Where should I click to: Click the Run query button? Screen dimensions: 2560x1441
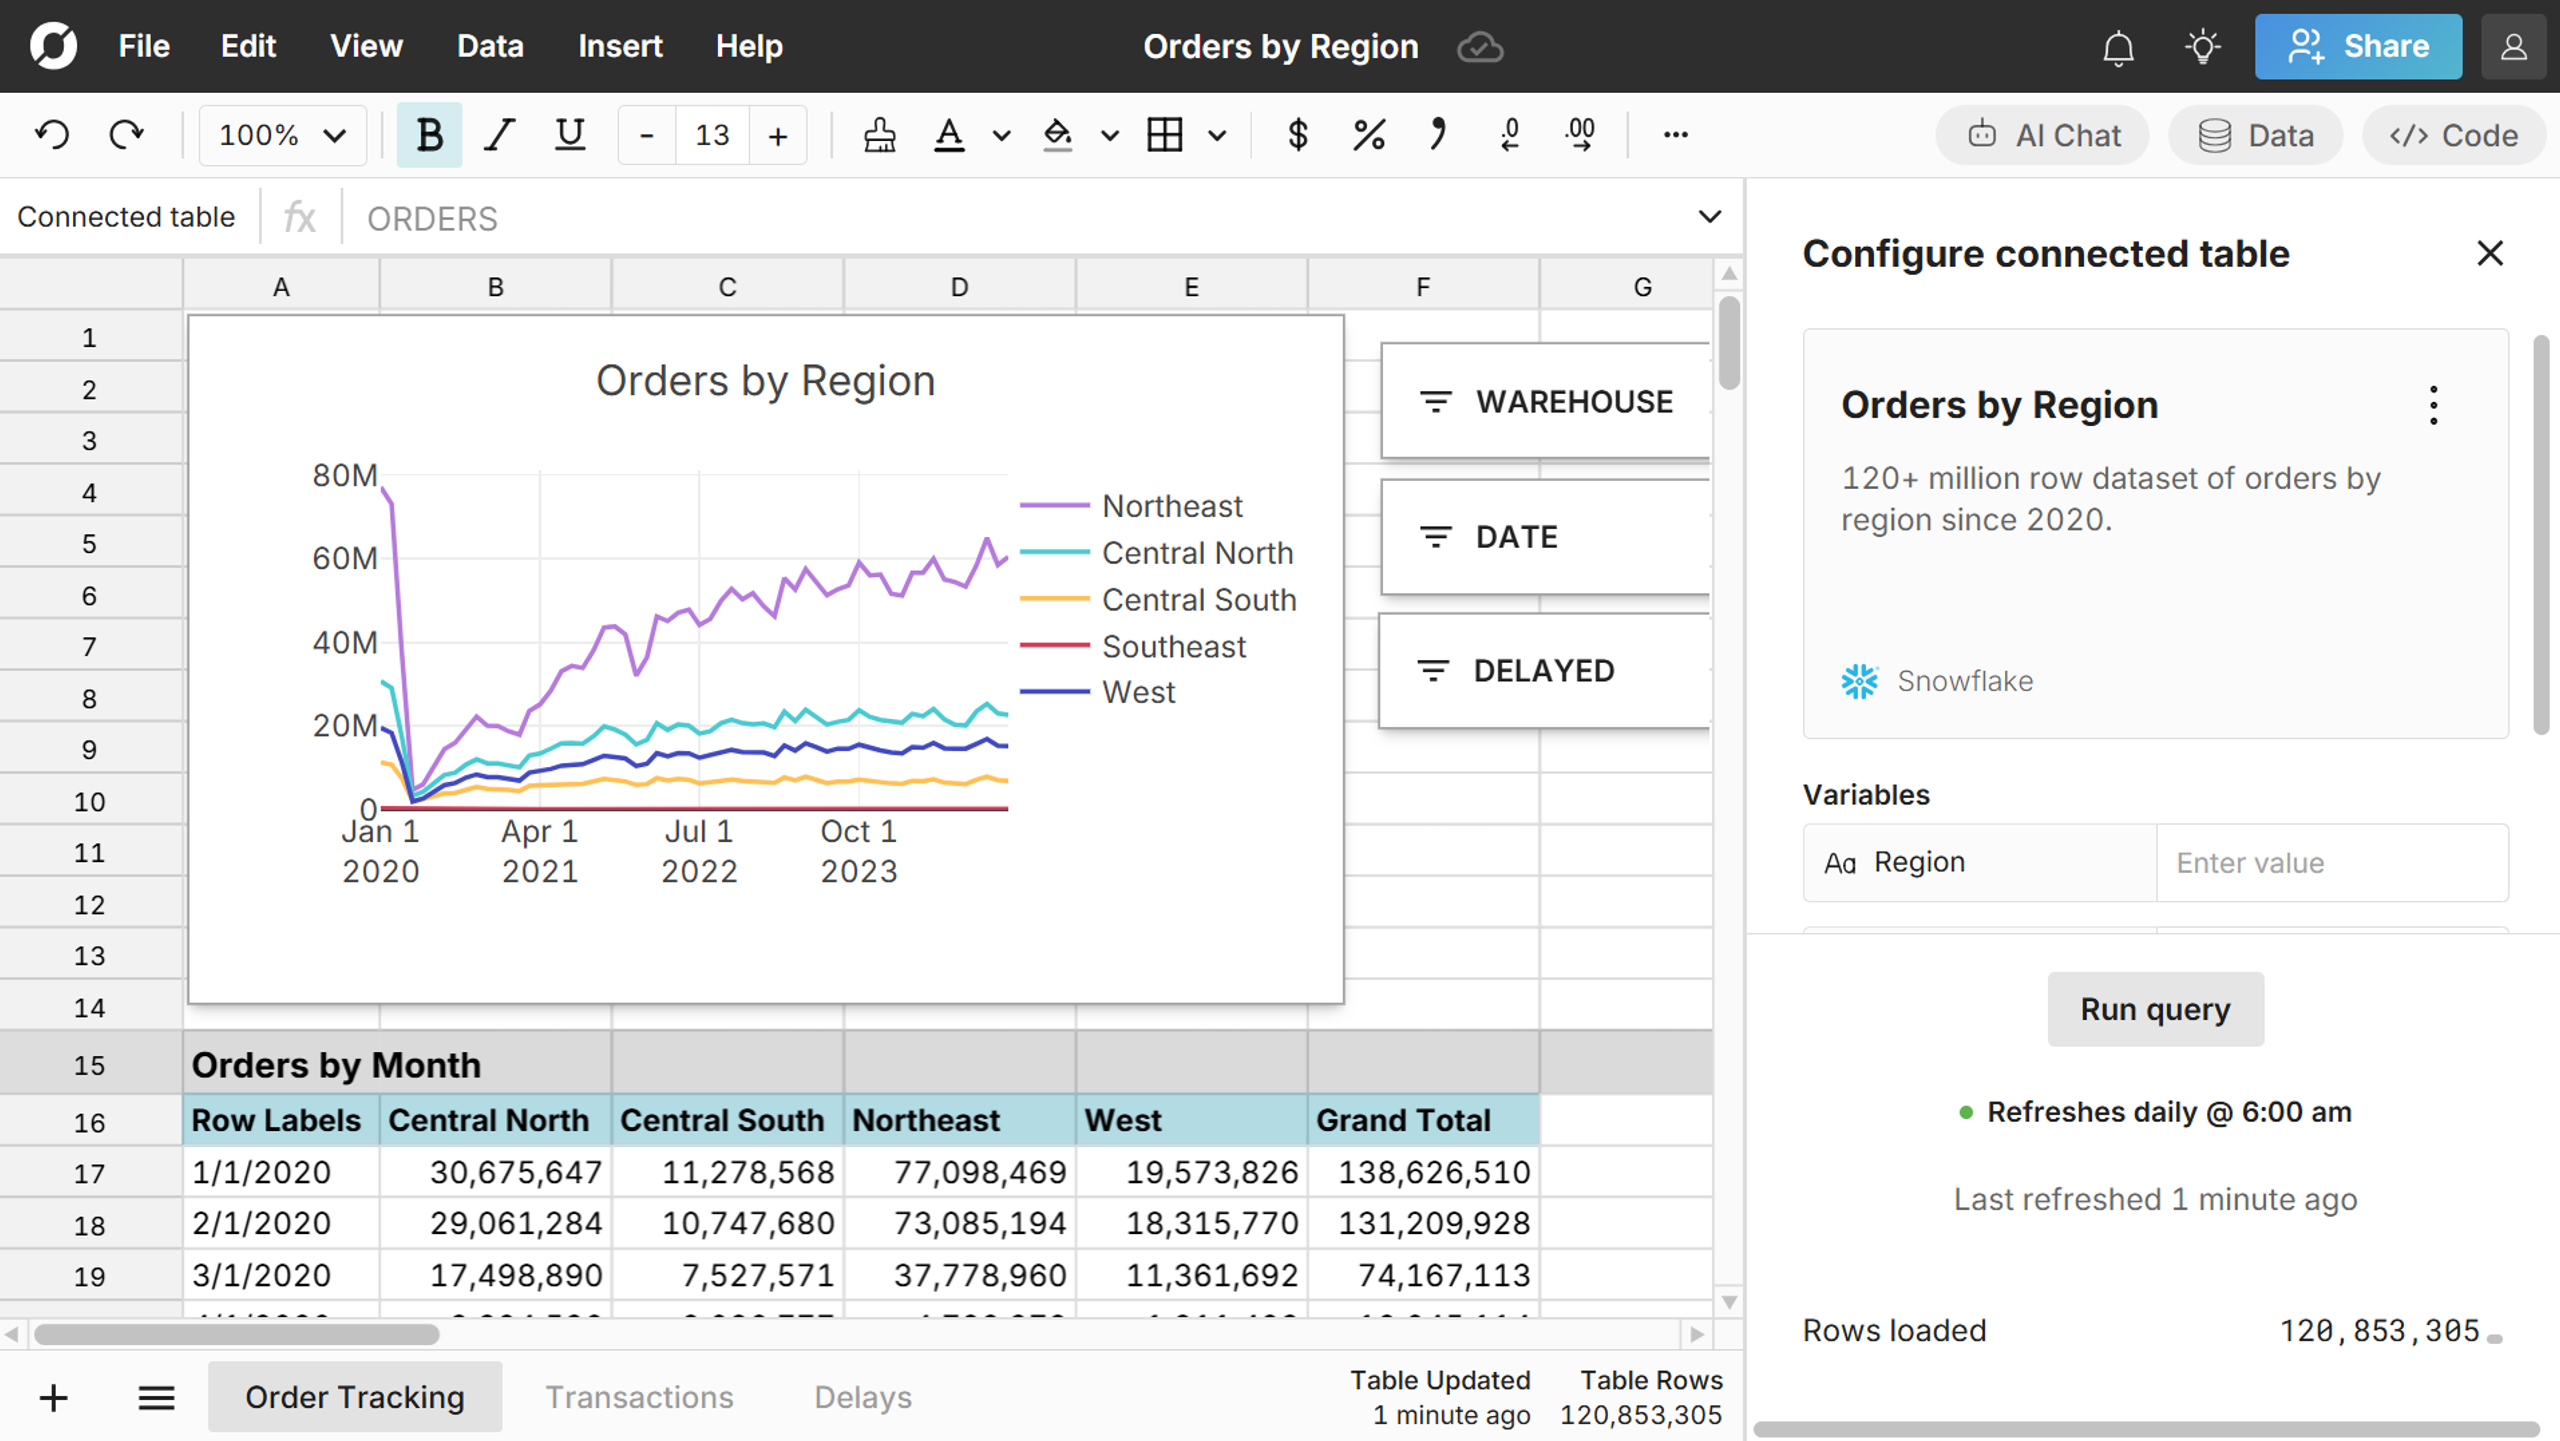(2155, 1009)
